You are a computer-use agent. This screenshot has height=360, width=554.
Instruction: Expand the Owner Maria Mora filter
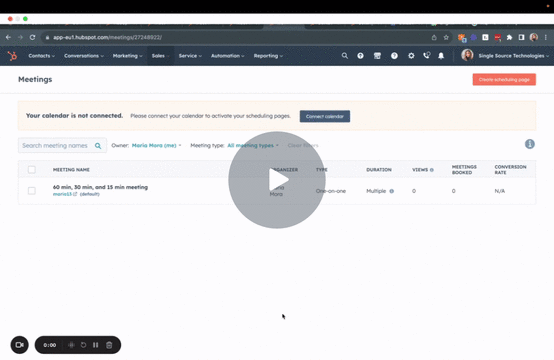(157, 145)
